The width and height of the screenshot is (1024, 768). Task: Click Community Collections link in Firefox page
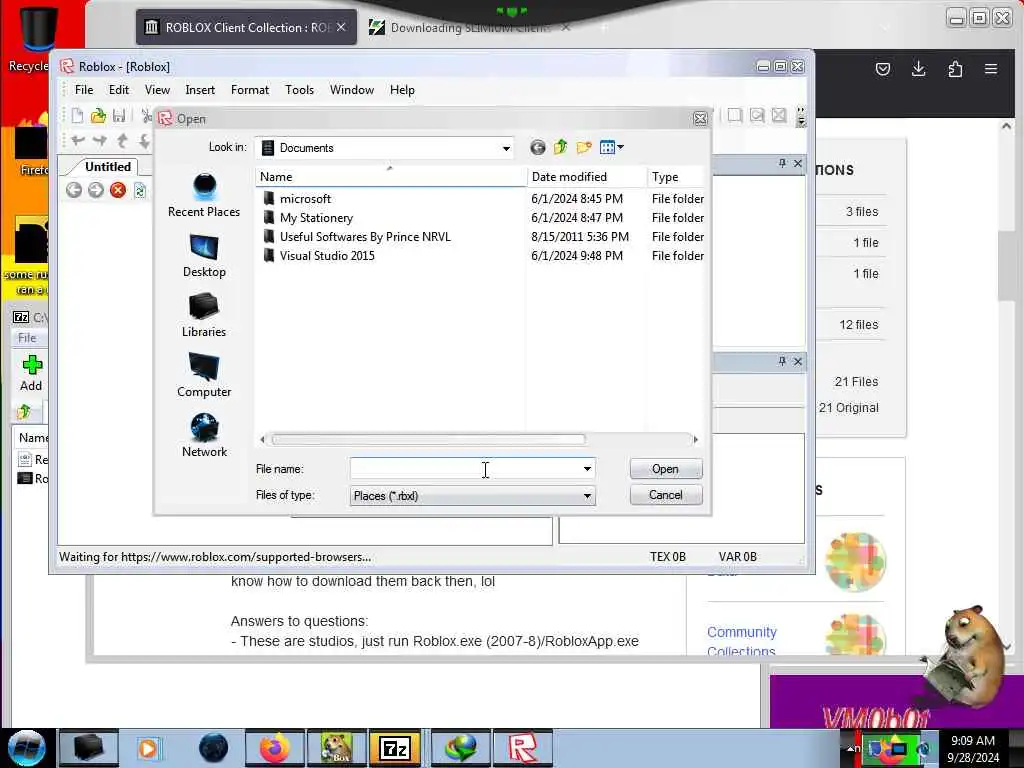[x=741, y=641]
